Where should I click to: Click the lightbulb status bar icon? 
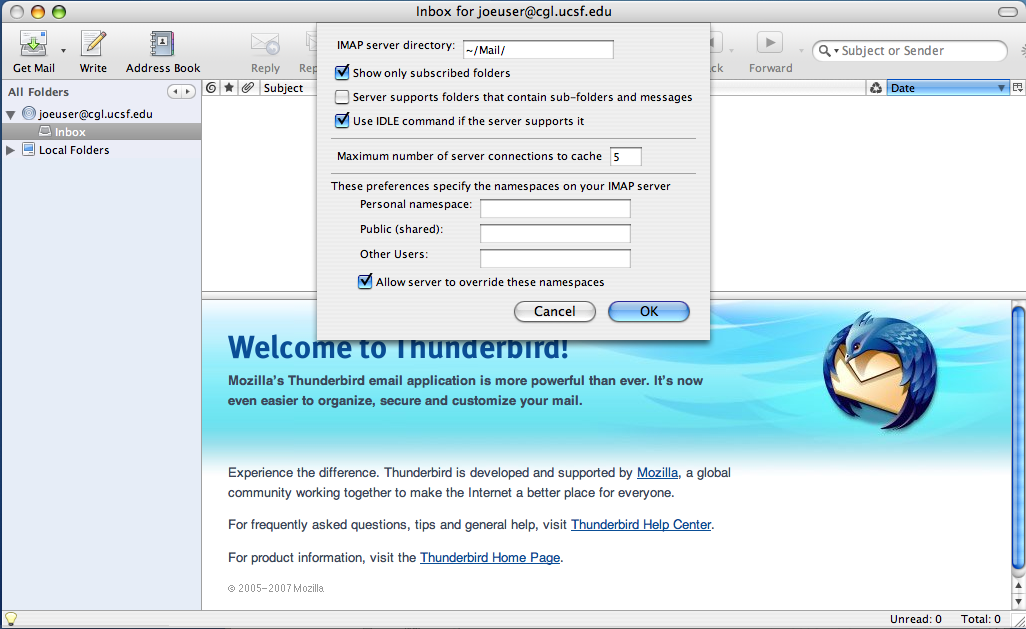(x=10, y=619)
